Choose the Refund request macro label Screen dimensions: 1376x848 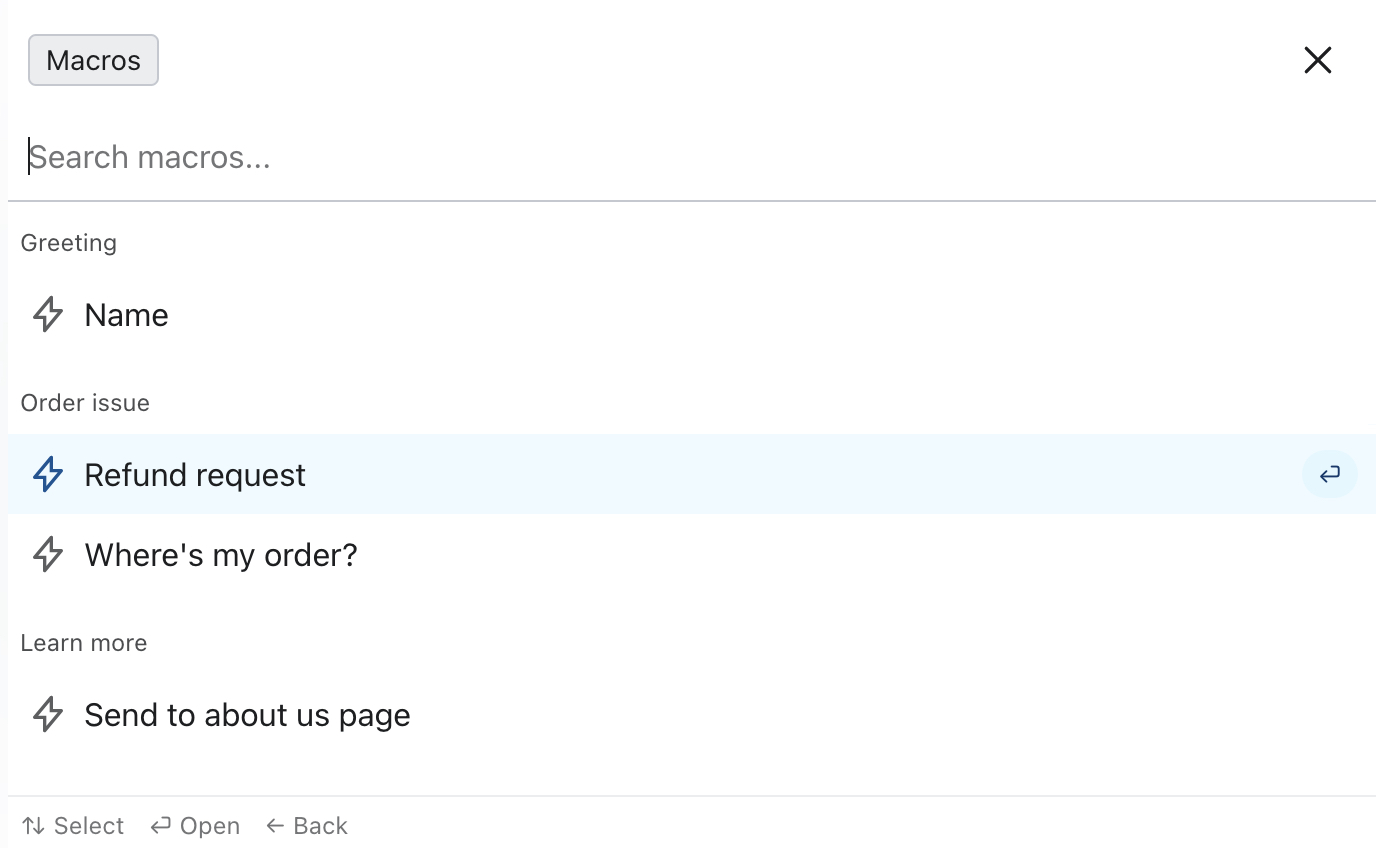click(x=195, y=475)
